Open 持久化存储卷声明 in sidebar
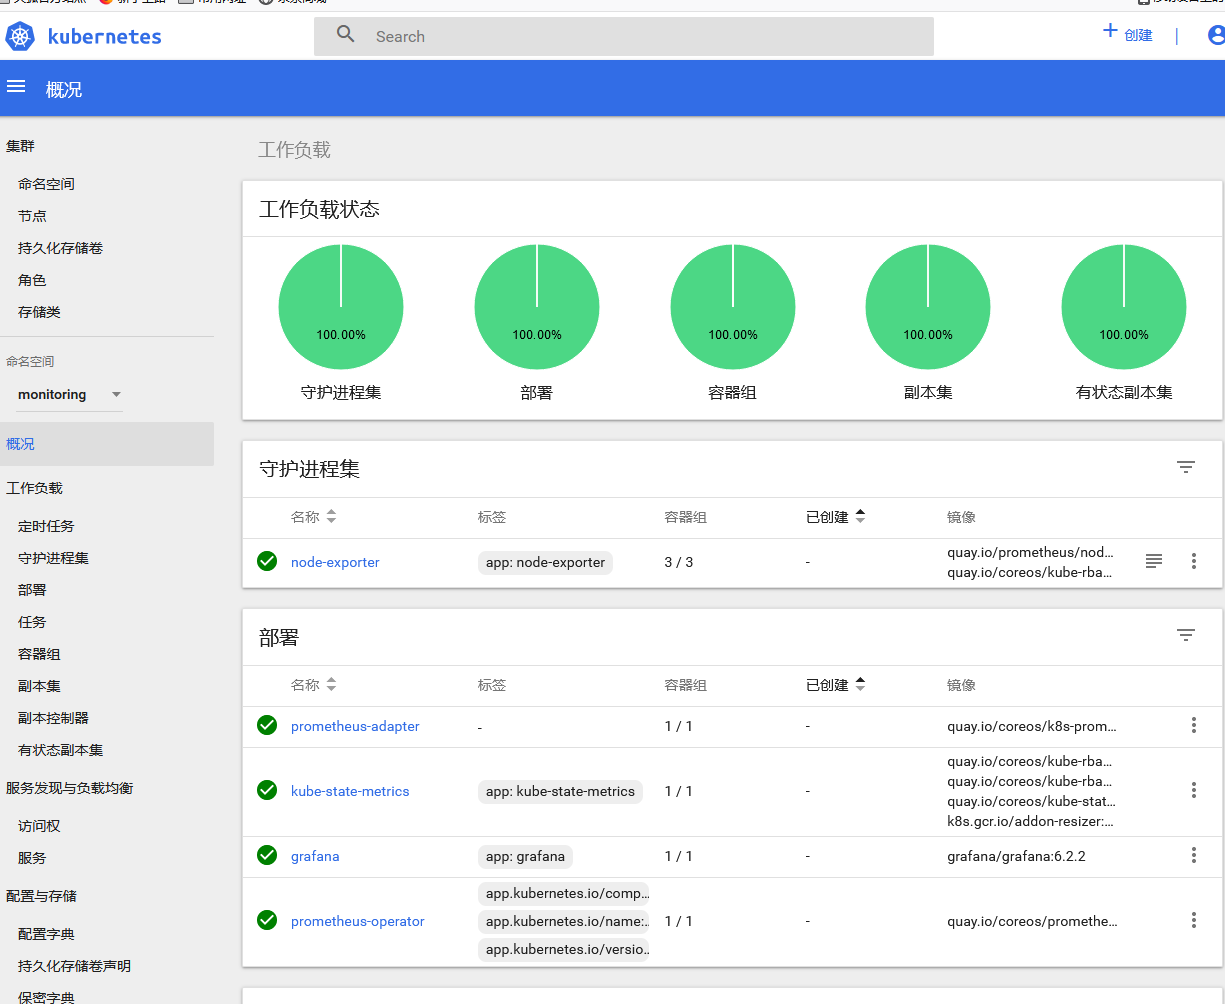This screenshot has width=1225, height=1004. coord(74,966)
